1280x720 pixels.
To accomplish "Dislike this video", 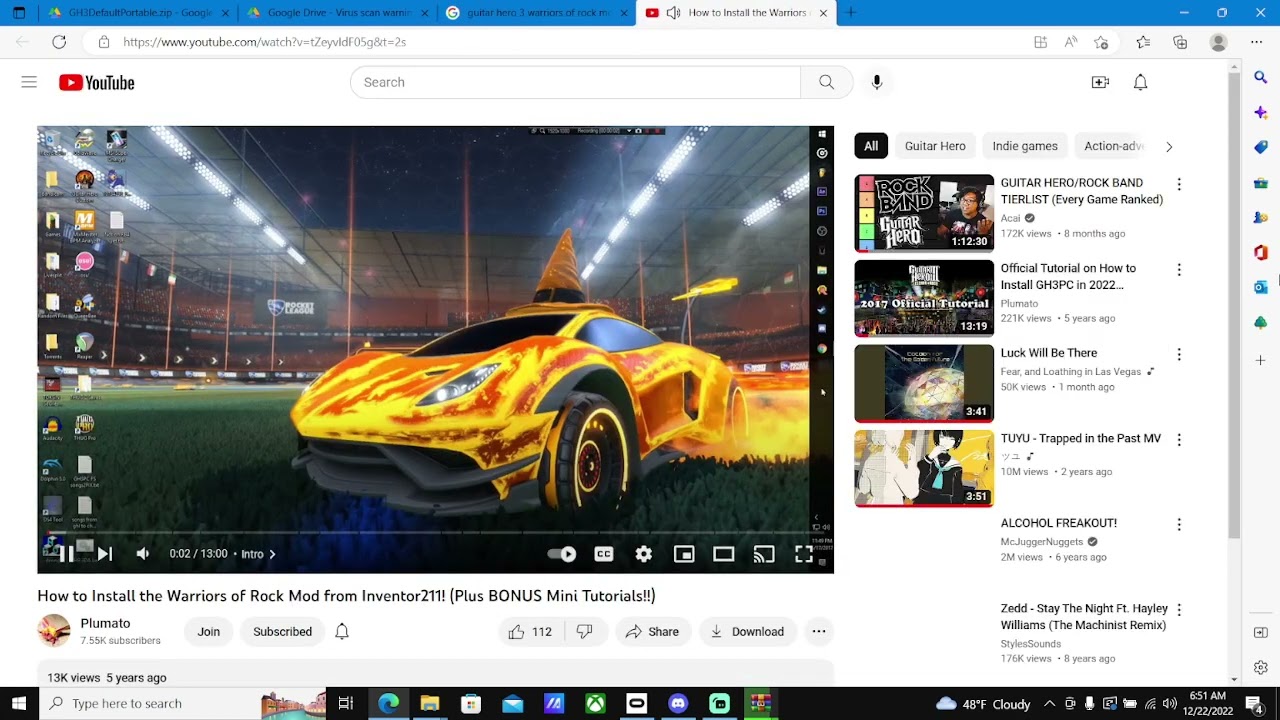I will pos(585,631).
